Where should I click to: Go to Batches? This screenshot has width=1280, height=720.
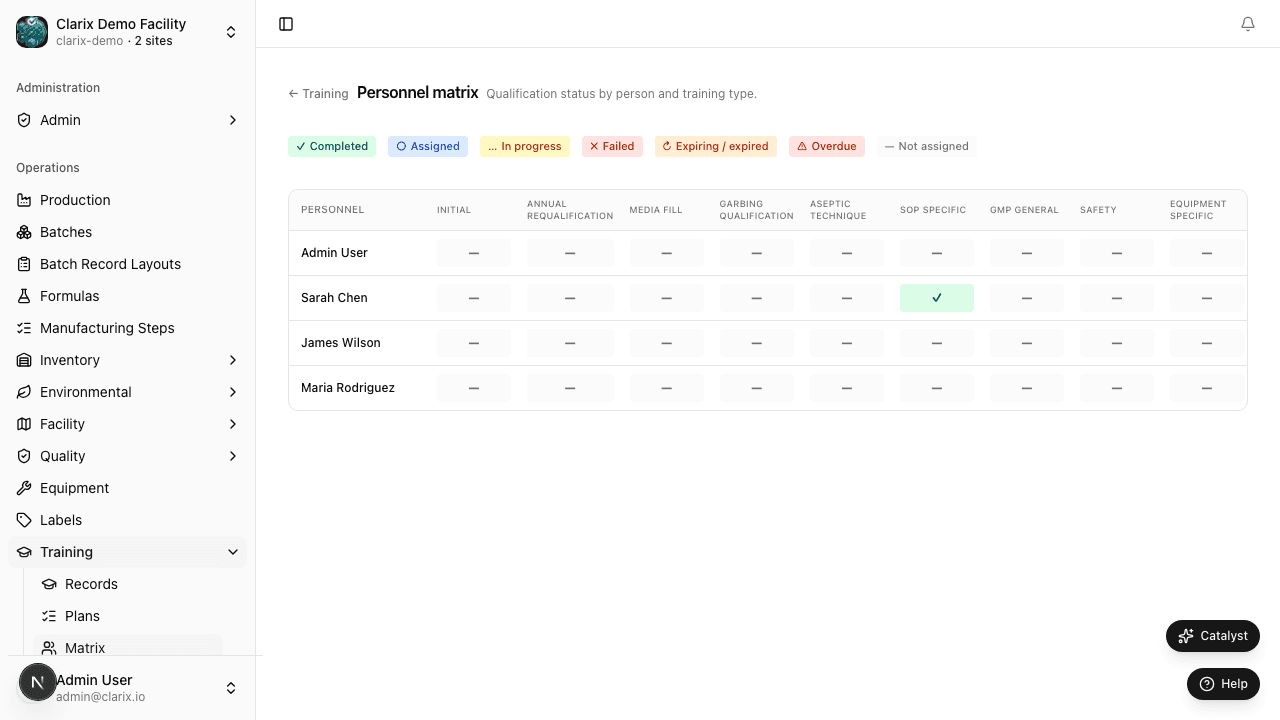(128, 232)
